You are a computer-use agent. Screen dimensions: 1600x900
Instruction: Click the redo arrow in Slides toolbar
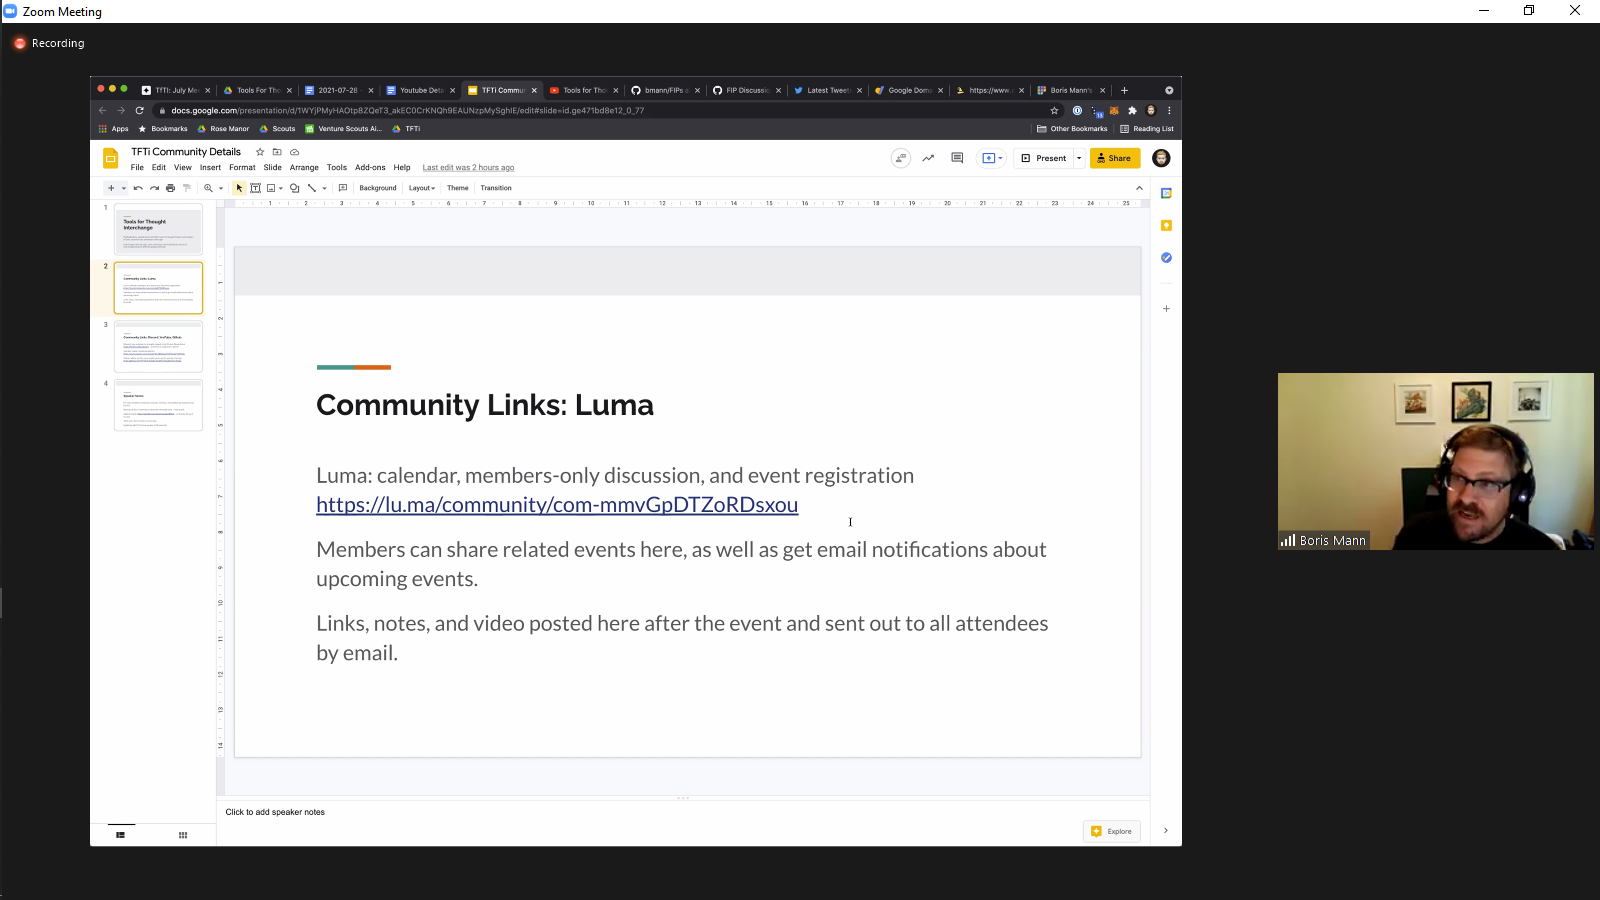click(154, 188)
